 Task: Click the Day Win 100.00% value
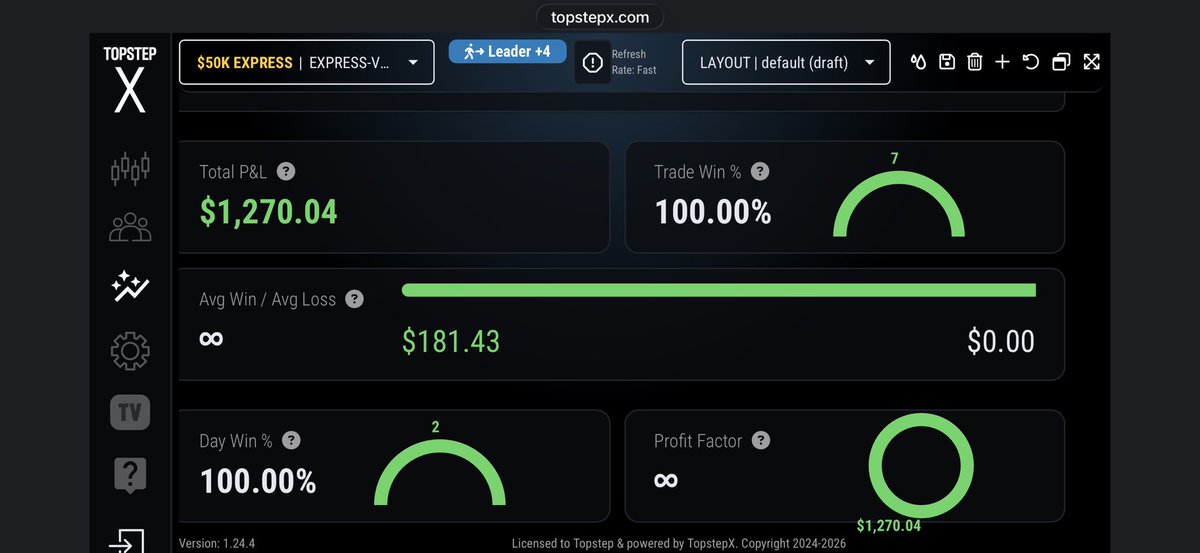coord(258,482)
